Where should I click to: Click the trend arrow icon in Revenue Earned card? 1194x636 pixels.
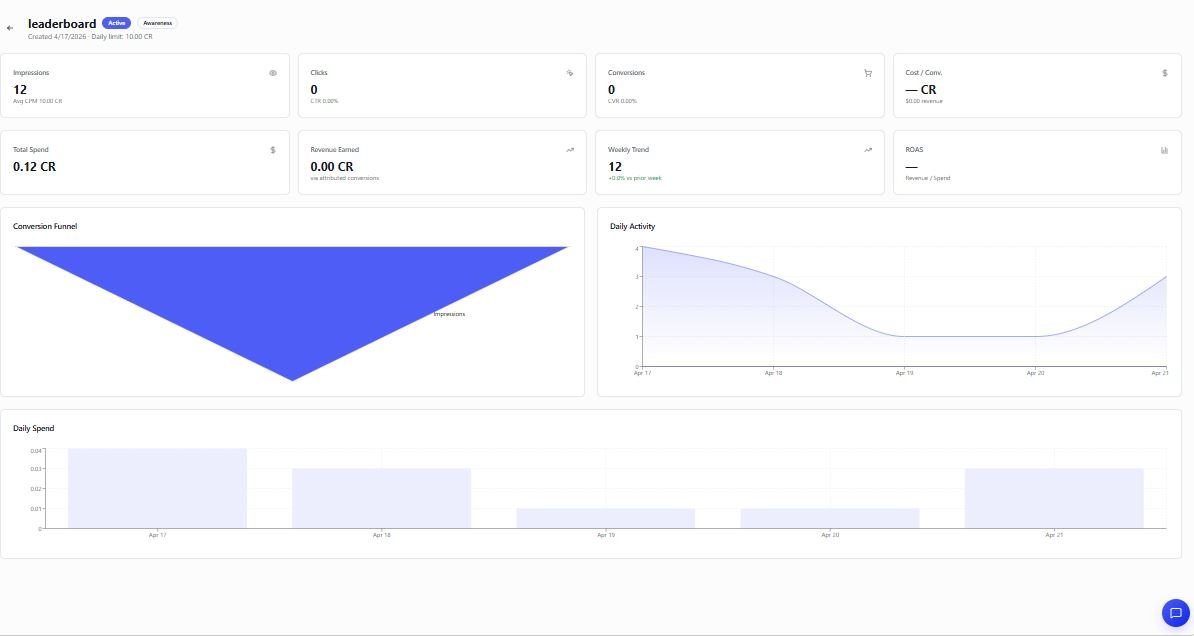(570, 150)
